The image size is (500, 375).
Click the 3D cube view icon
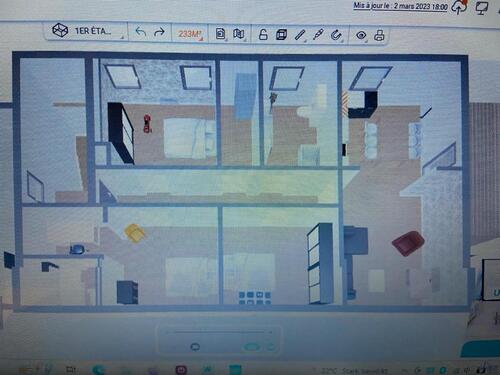pyautogui.click(x=282, y=34)
